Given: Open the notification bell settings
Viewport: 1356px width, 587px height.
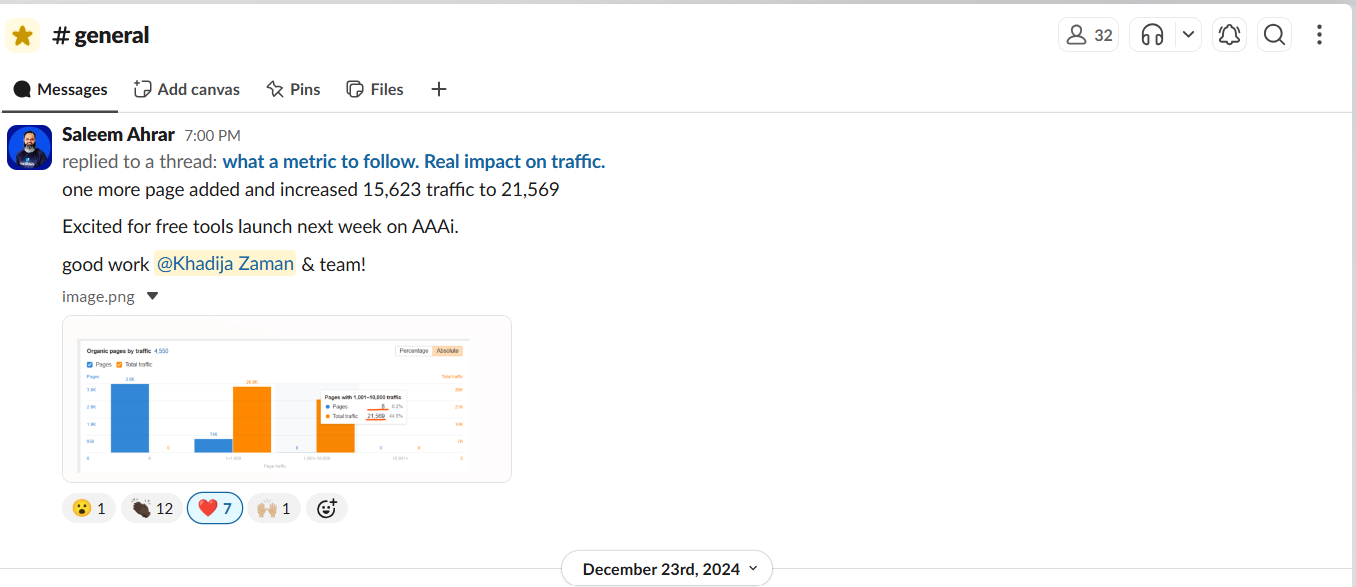Looking at the screenshot, I should click(x=1229, y=35).
